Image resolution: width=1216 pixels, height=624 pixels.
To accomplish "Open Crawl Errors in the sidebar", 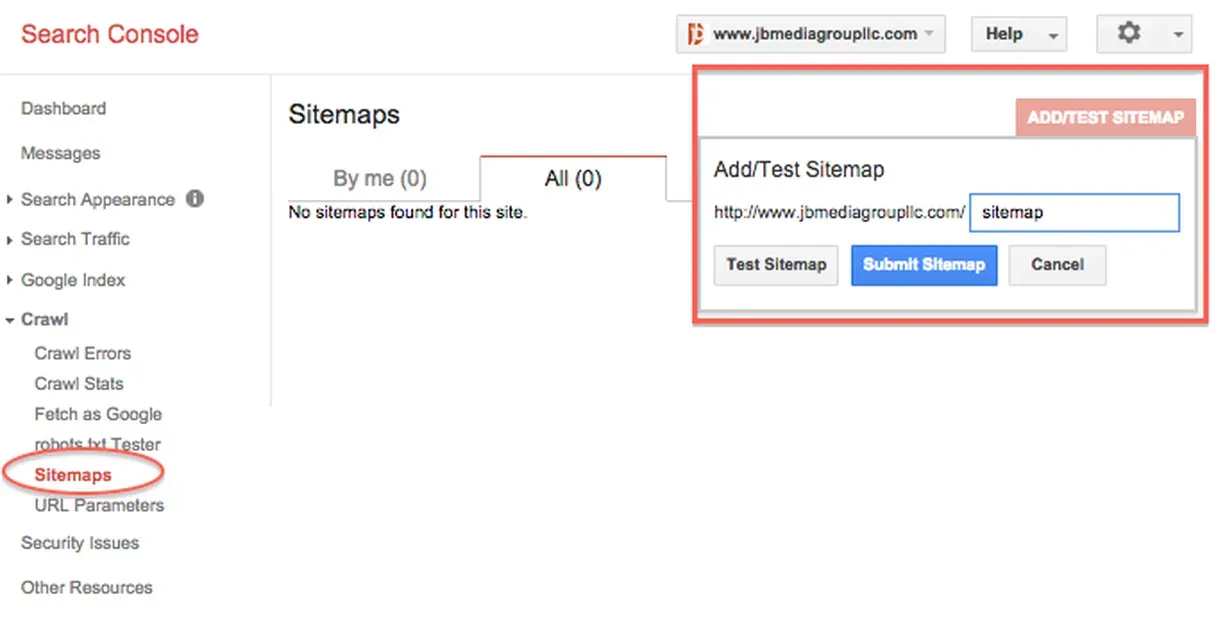I will pyautogui.click(x=82, y=353).
